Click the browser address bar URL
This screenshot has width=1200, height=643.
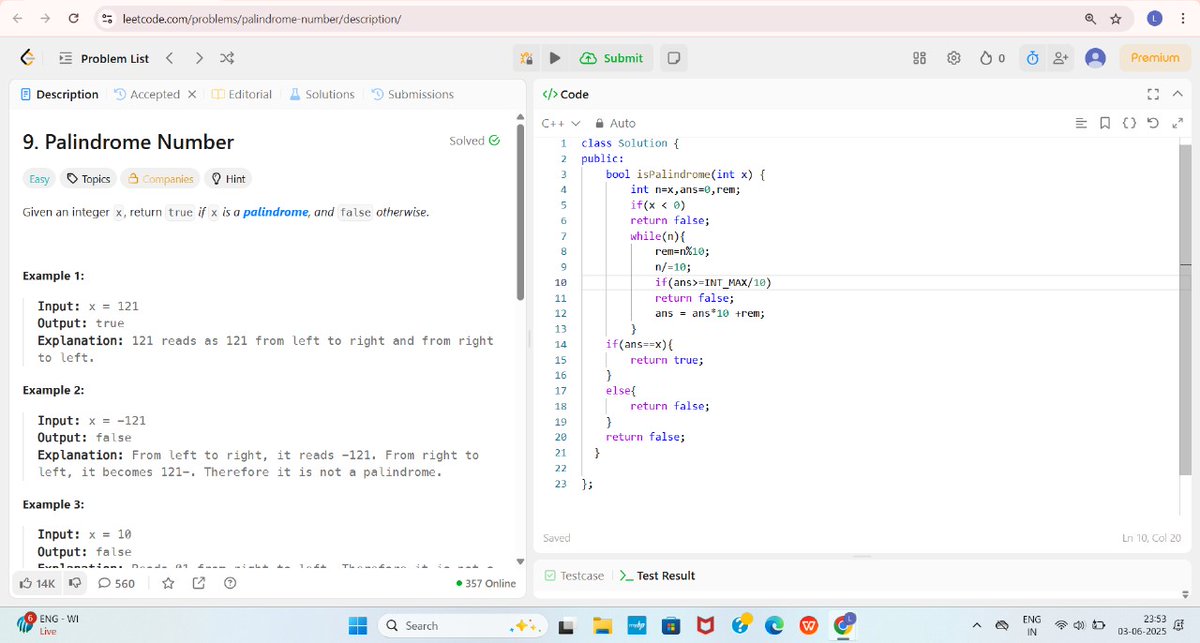click(262, 19)
